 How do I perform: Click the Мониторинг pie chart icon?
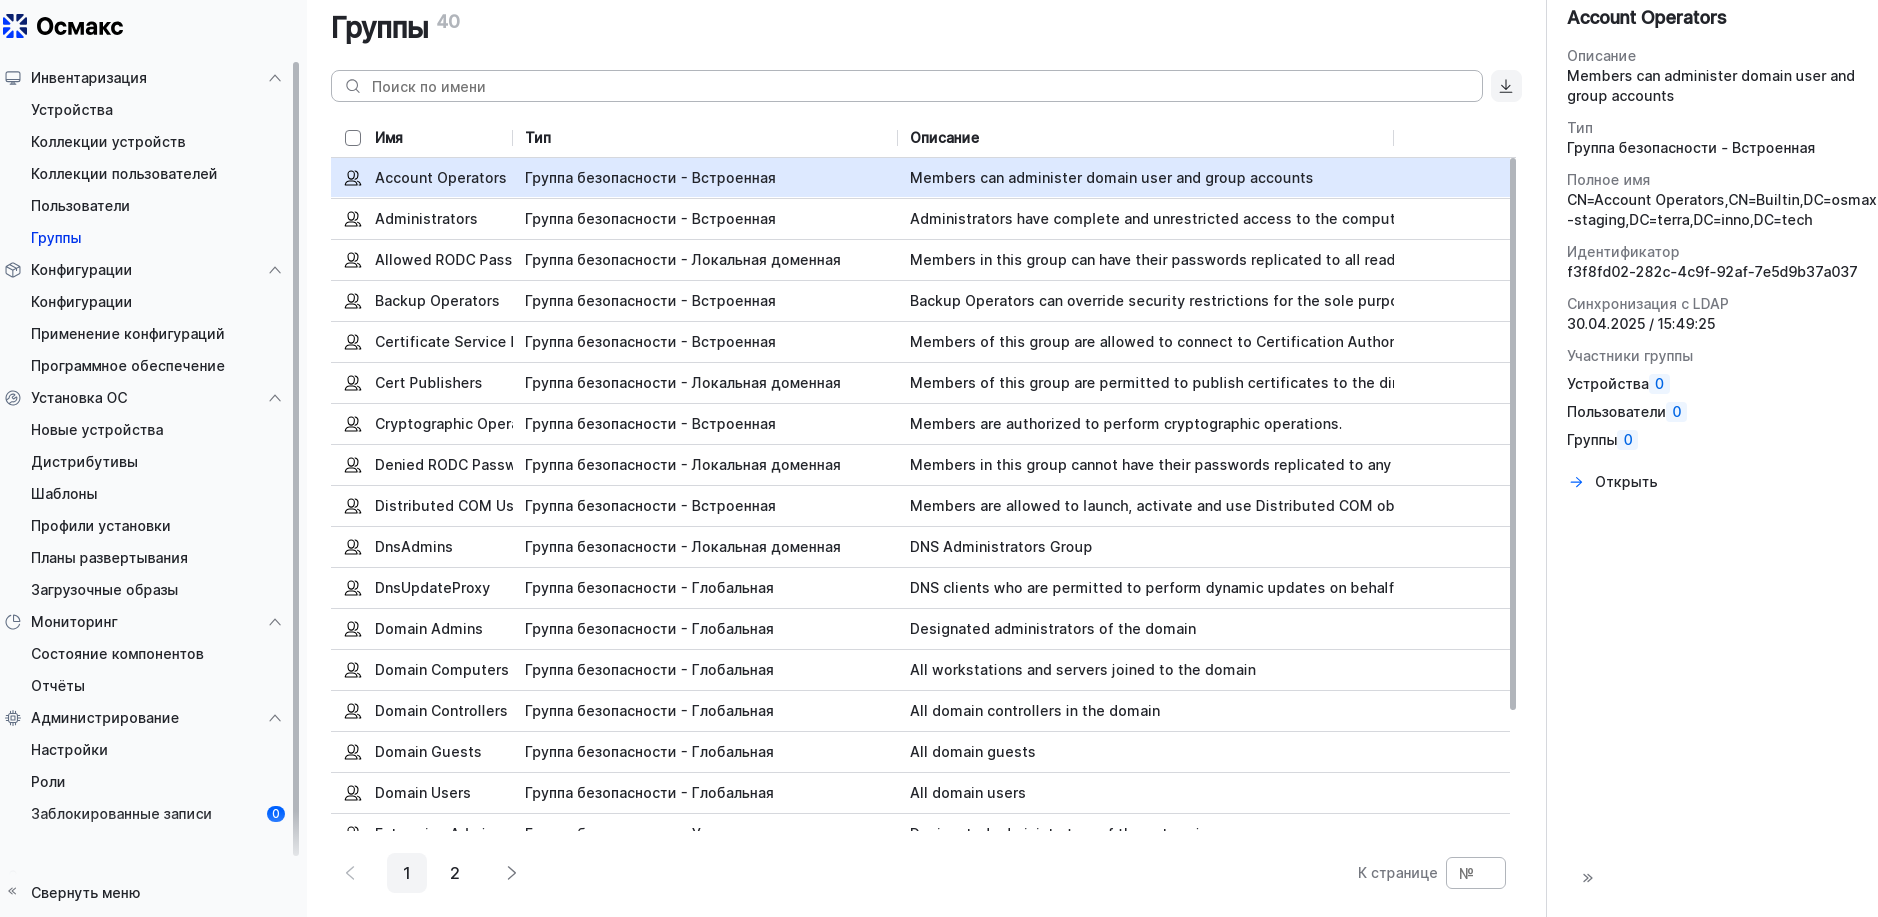[13, 622]
